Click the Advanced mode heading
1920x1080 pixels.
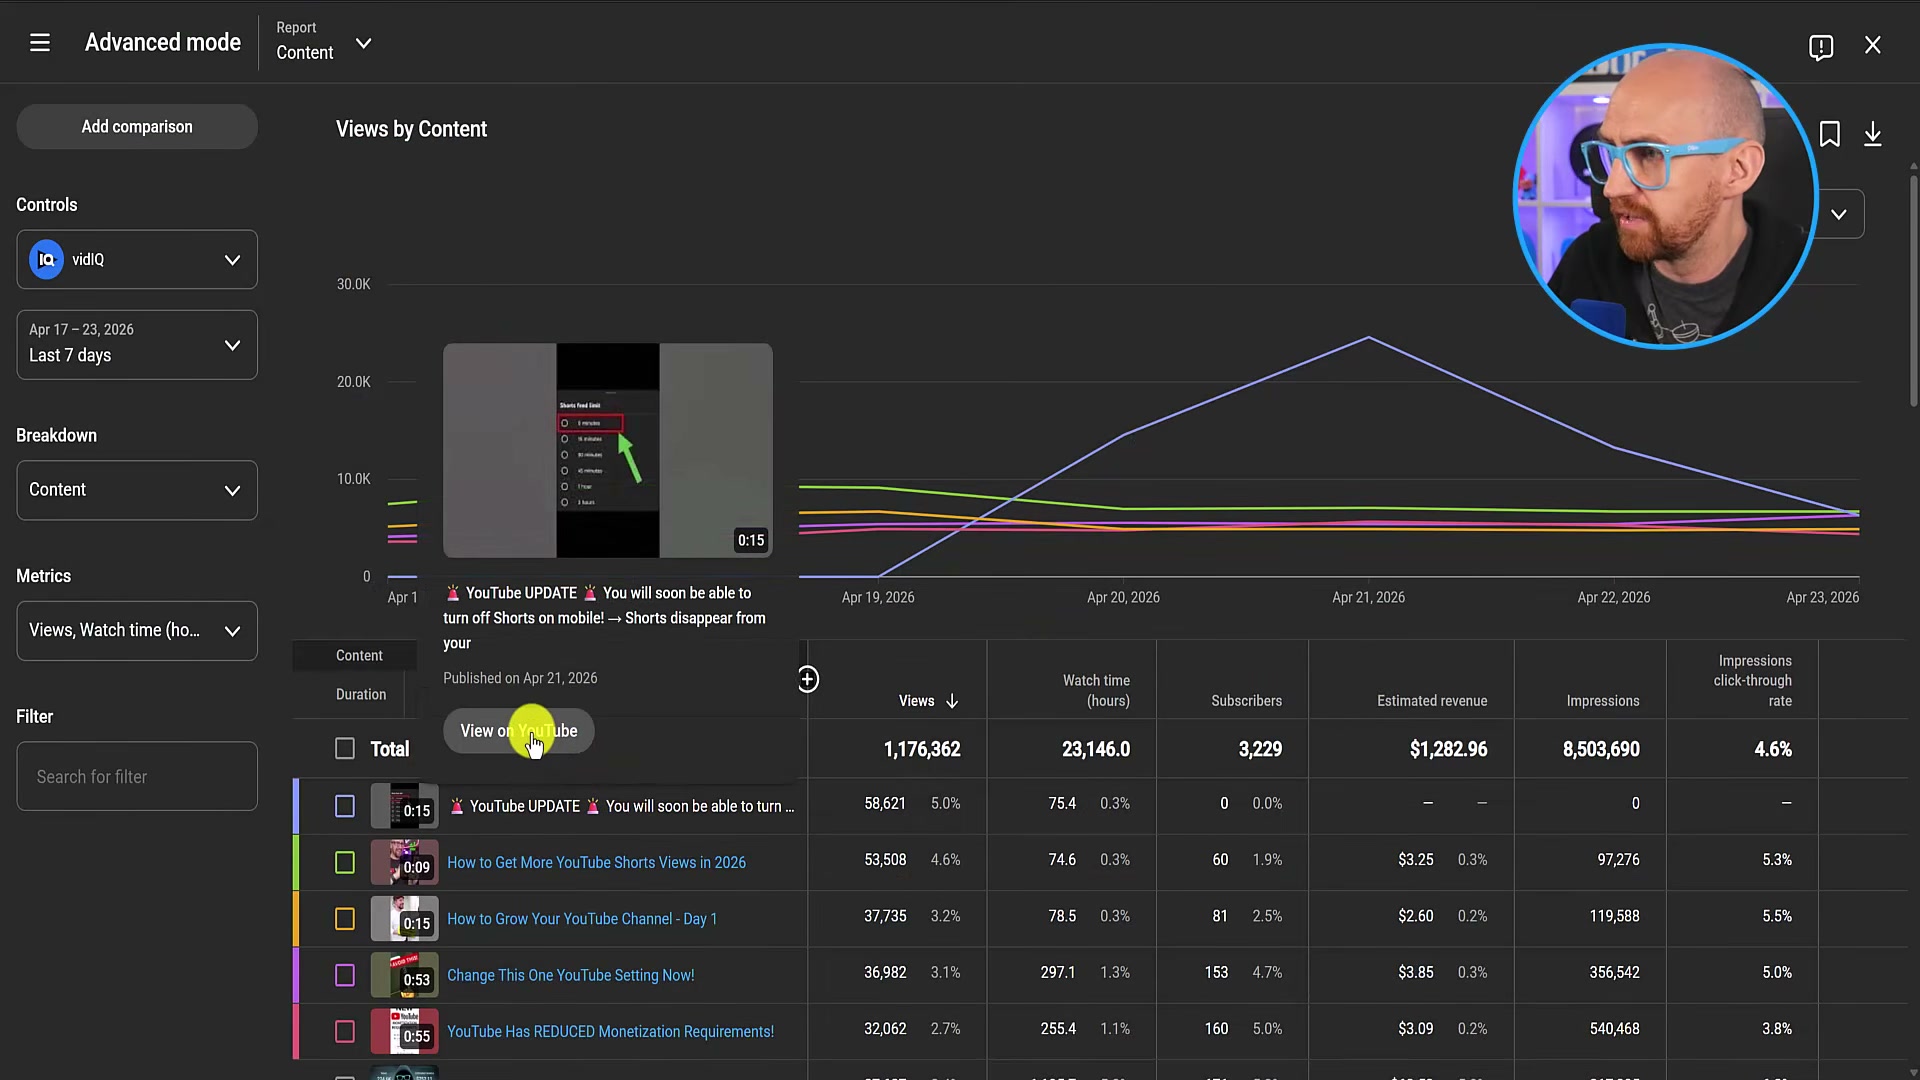pos(163,43)
